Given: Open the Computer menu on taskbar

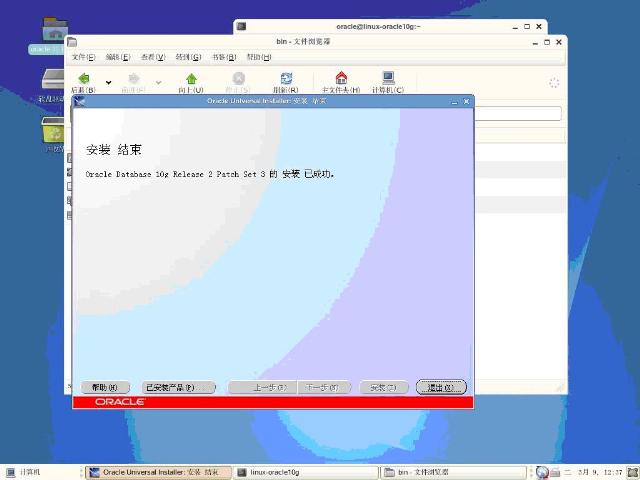Looking at the screenshot, I should (x=23, y=472).
